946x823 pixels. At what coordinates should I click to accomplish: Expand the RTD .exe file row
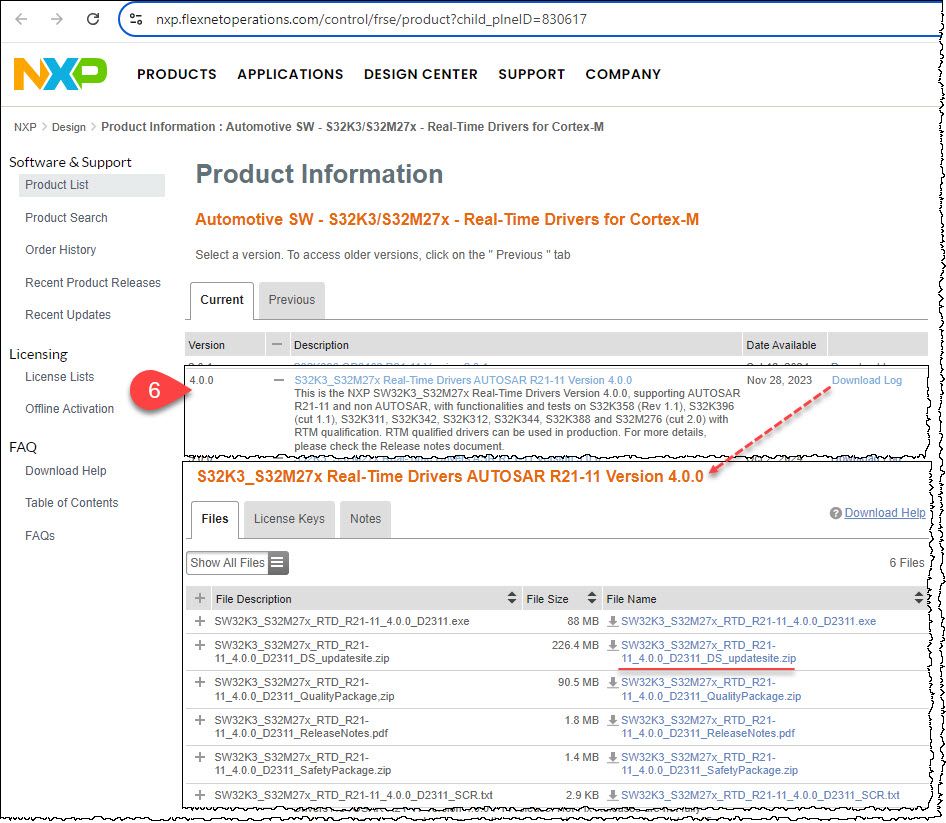[x=200, y=621]
